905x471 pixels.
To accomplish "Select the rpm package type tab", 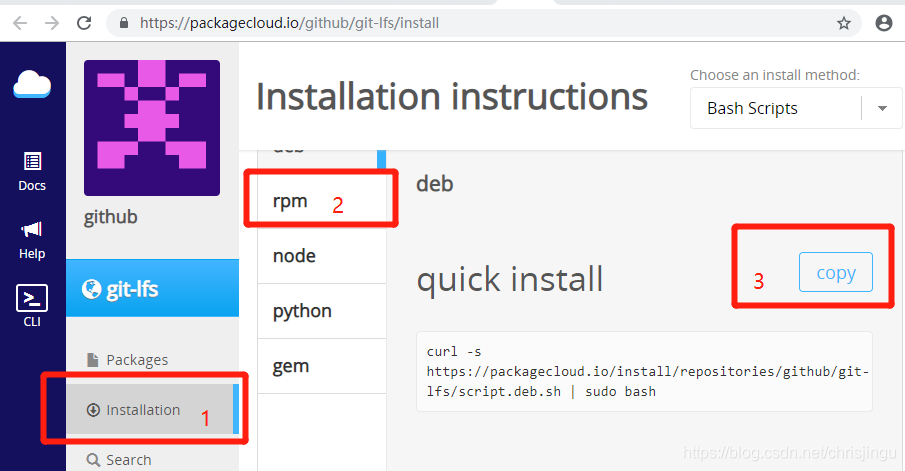I will [322, 201].
